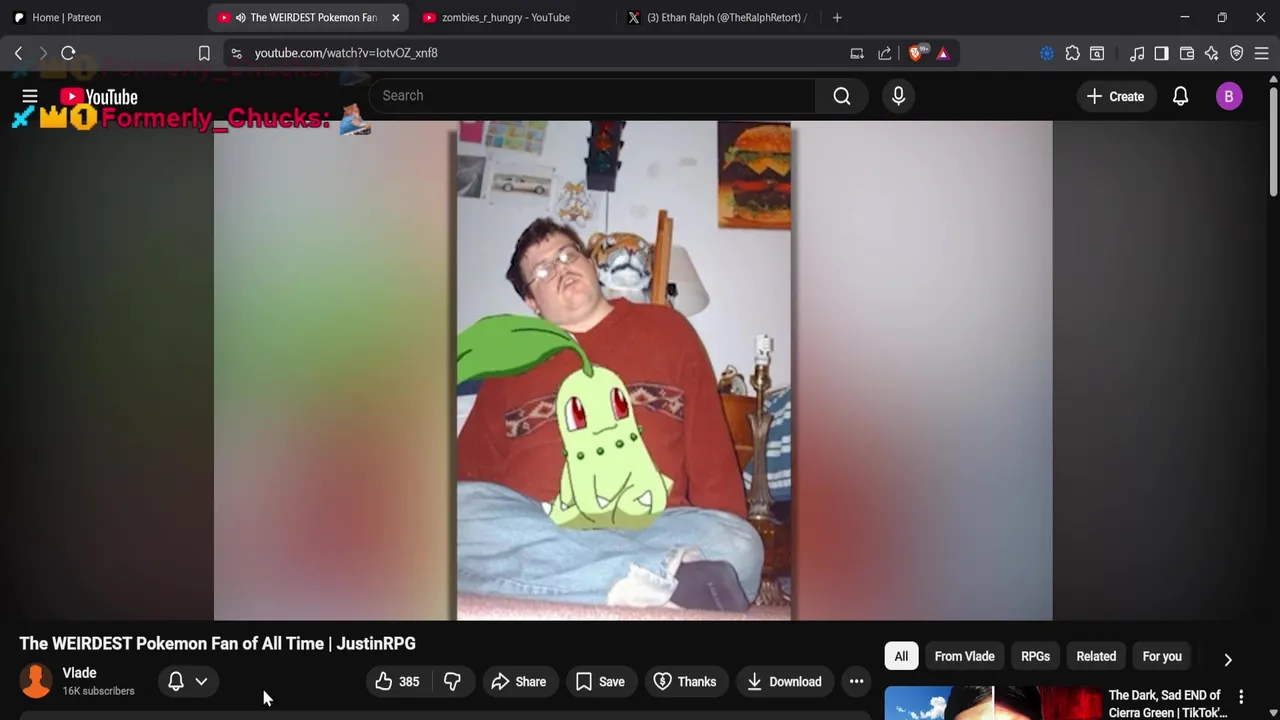View site information in address bar
Screen dimensions: 1280x720
point(236,53)
